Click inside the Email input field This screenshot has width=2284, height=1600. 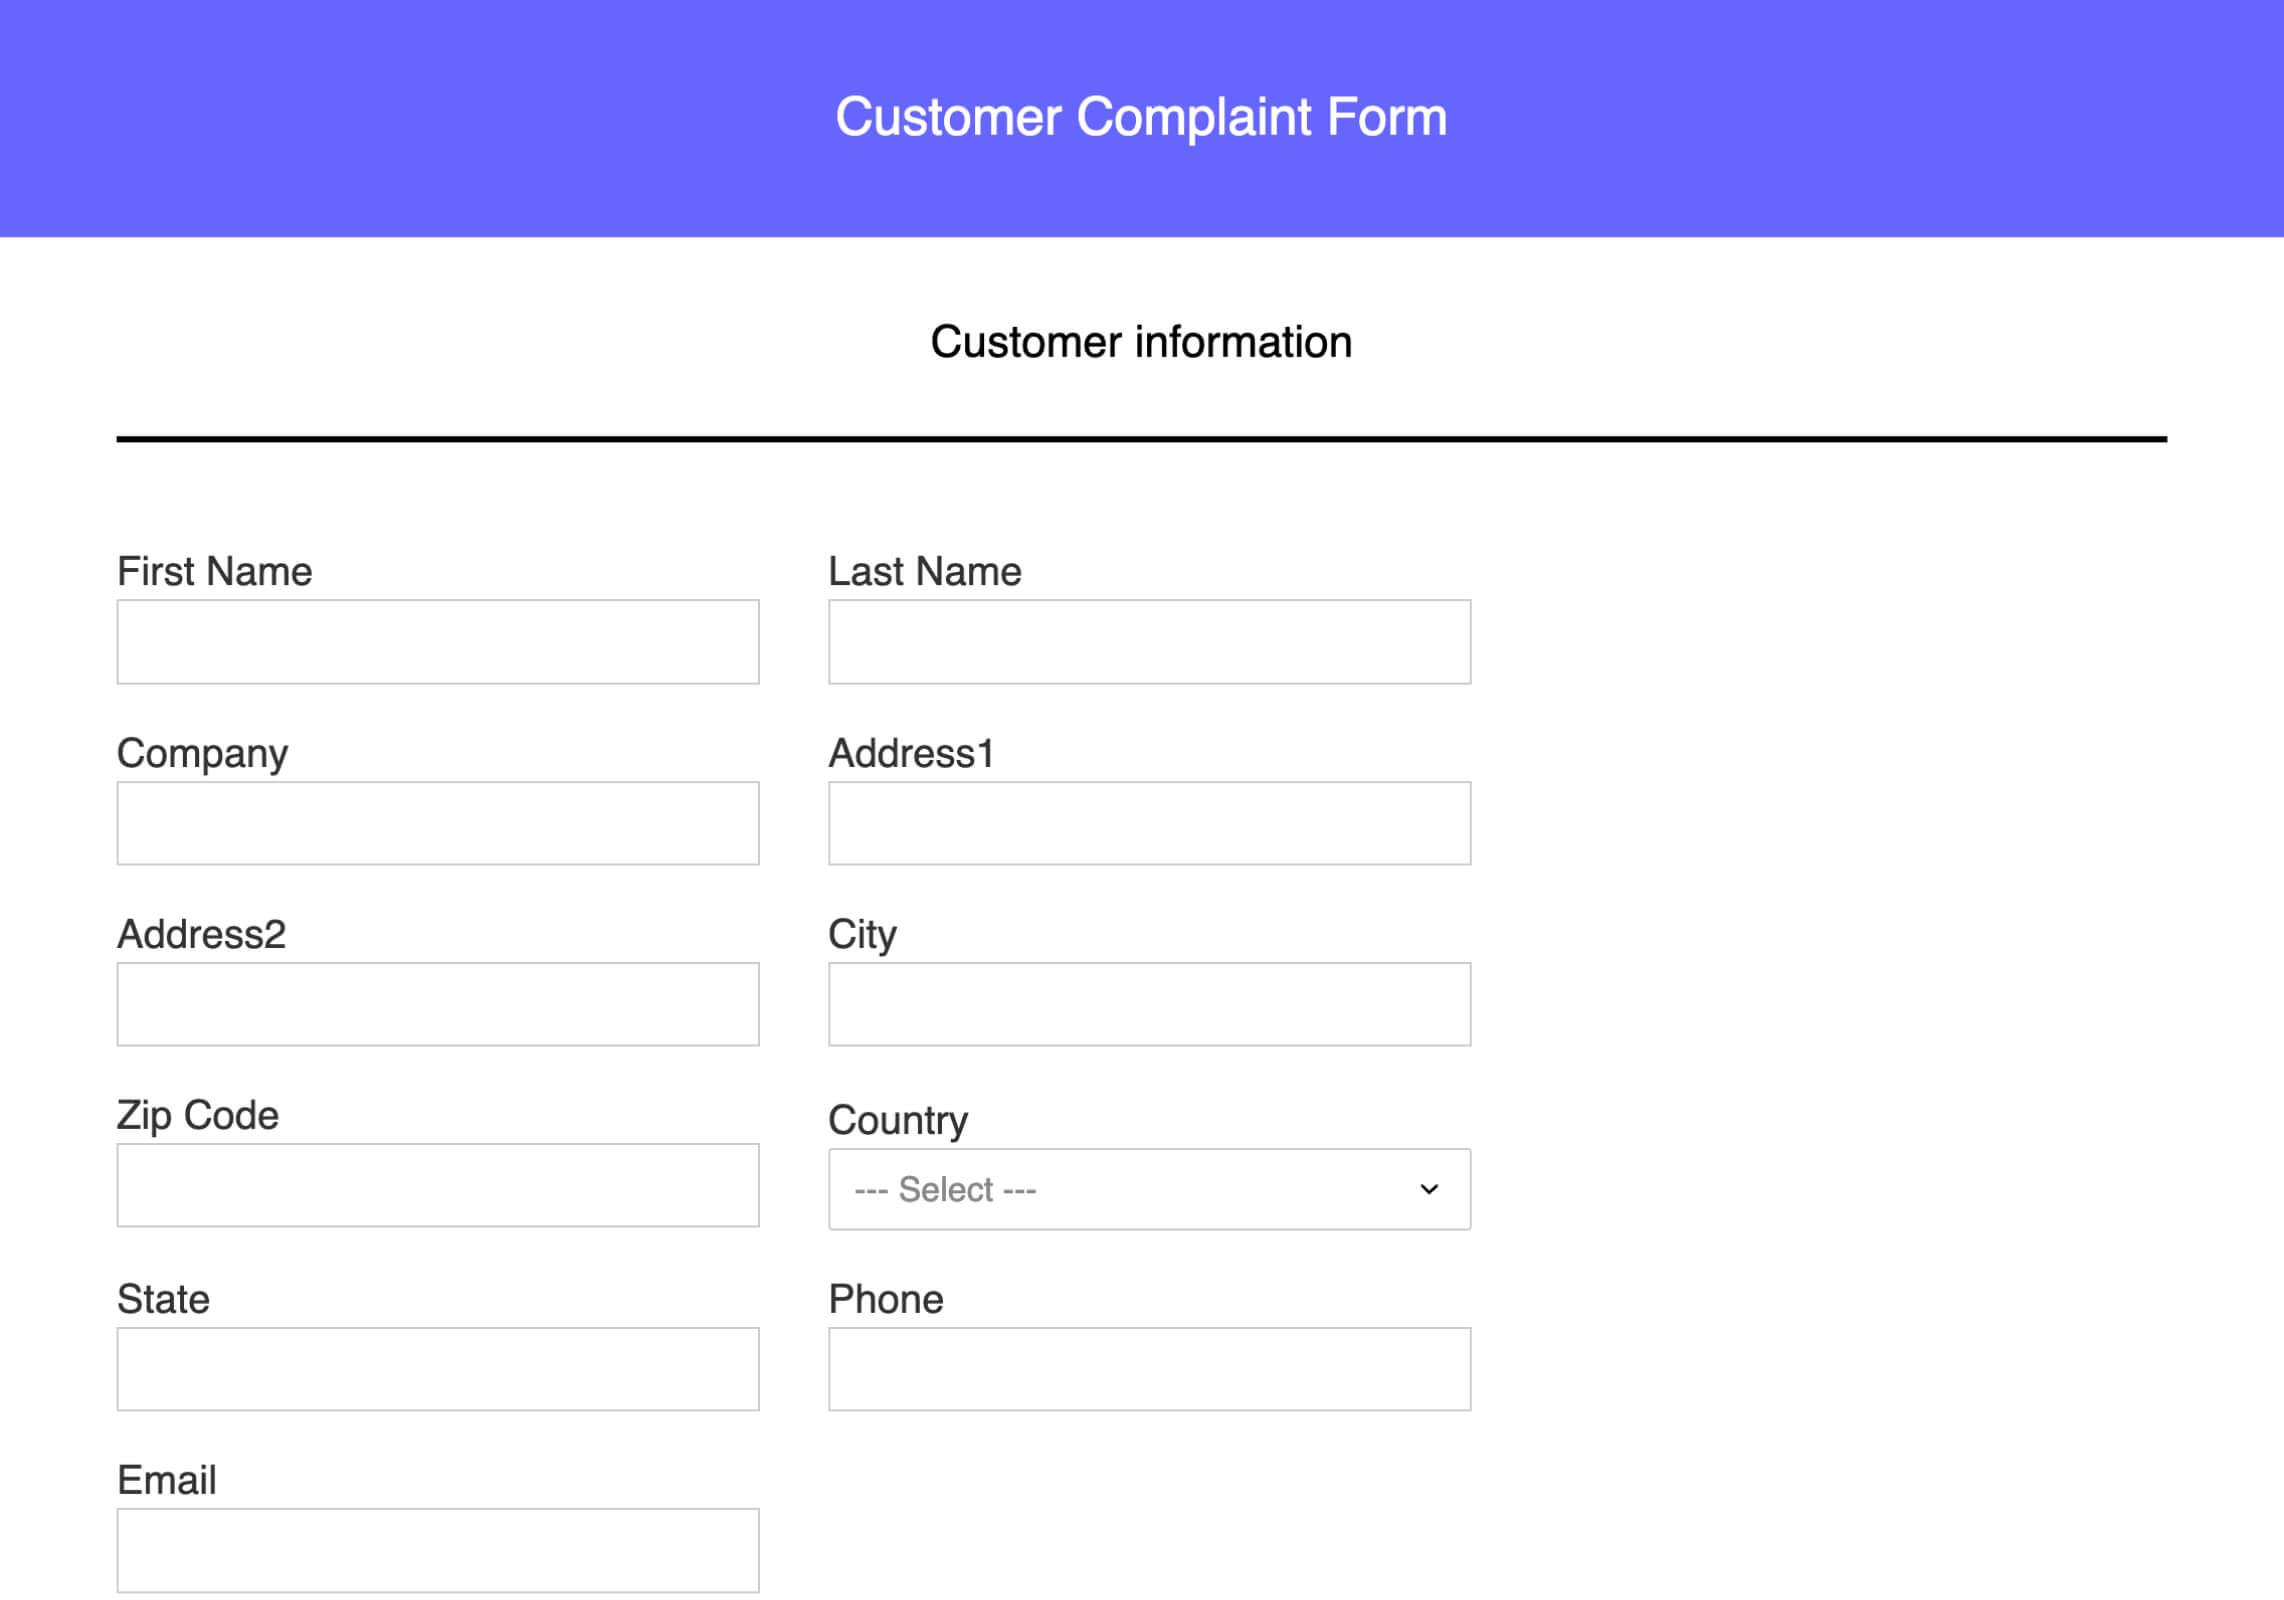pyautogui.click(x=437, y=1548)
